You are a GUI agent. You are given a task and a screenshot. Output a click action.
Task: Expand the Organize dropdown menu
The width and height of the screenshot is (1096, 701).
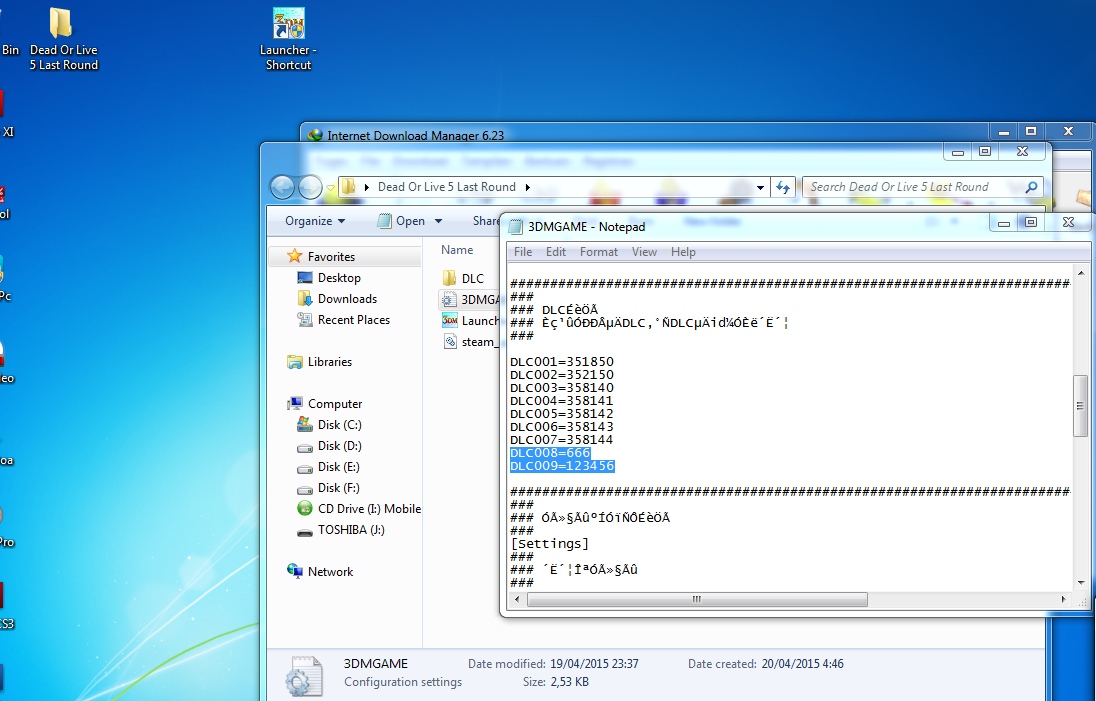315,221
